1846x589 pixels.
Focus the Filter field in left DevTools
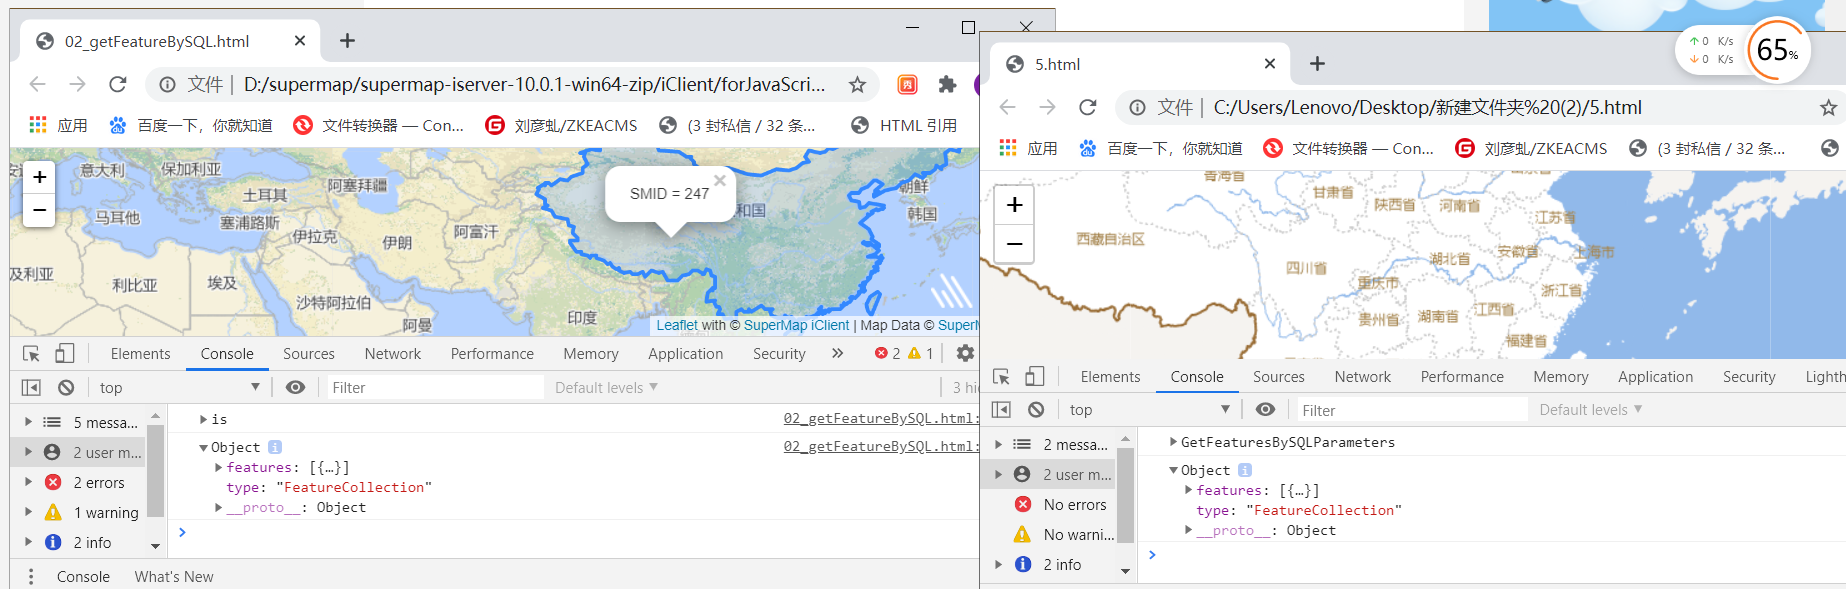436,387
